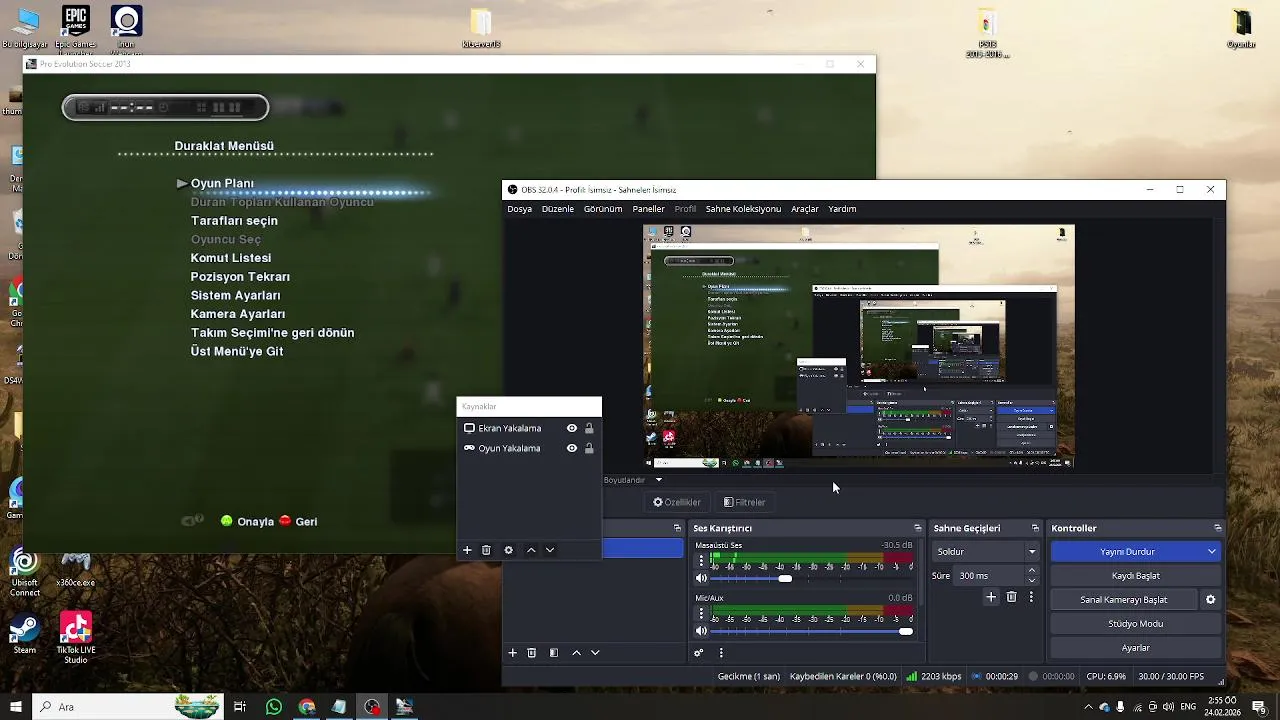Select Oyun Yakalama source row
This screenshot has height=720, width=1280.
point(529,448)
